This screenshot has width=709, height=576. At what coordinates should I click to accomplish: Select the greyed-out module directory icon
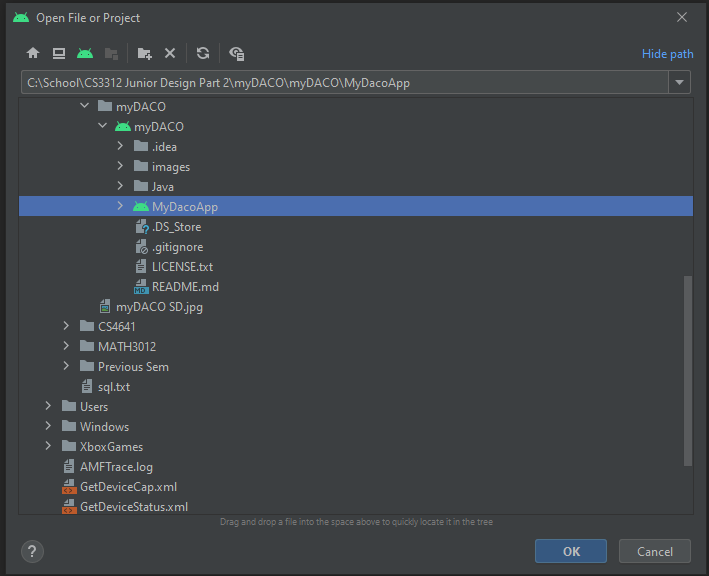[x=111, y=53]
